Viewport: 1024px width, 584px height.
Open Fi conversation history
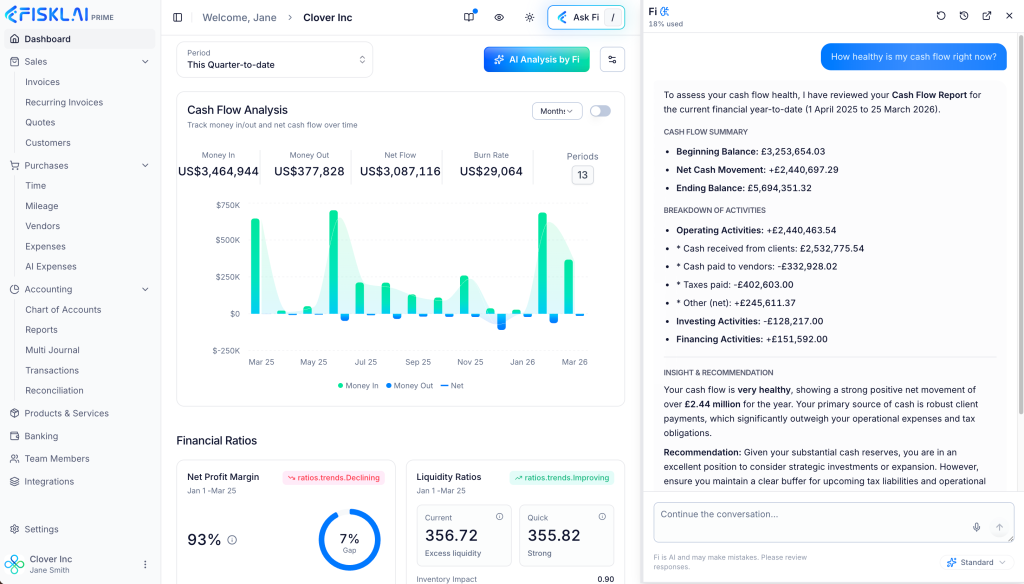pos(963,15)
